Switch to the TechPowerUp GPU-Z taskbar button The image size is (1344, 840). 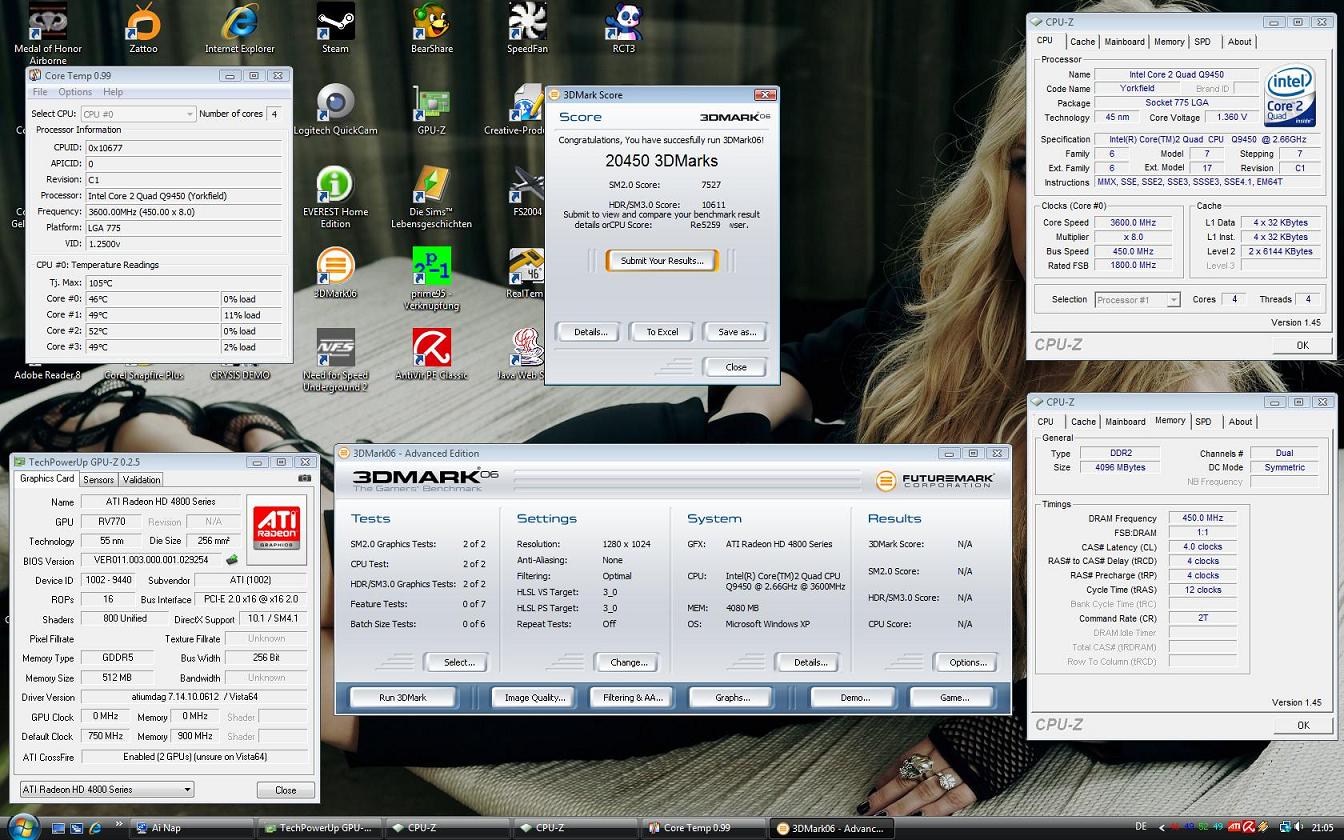coord(319,828)
